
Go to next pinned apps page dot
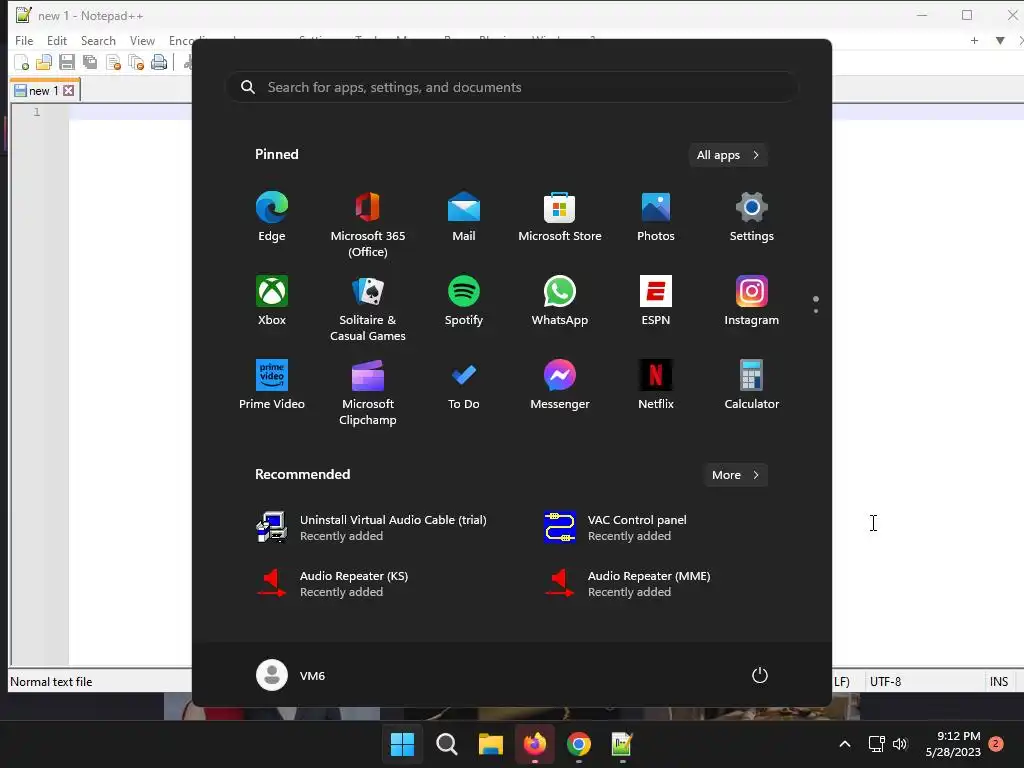816,311
